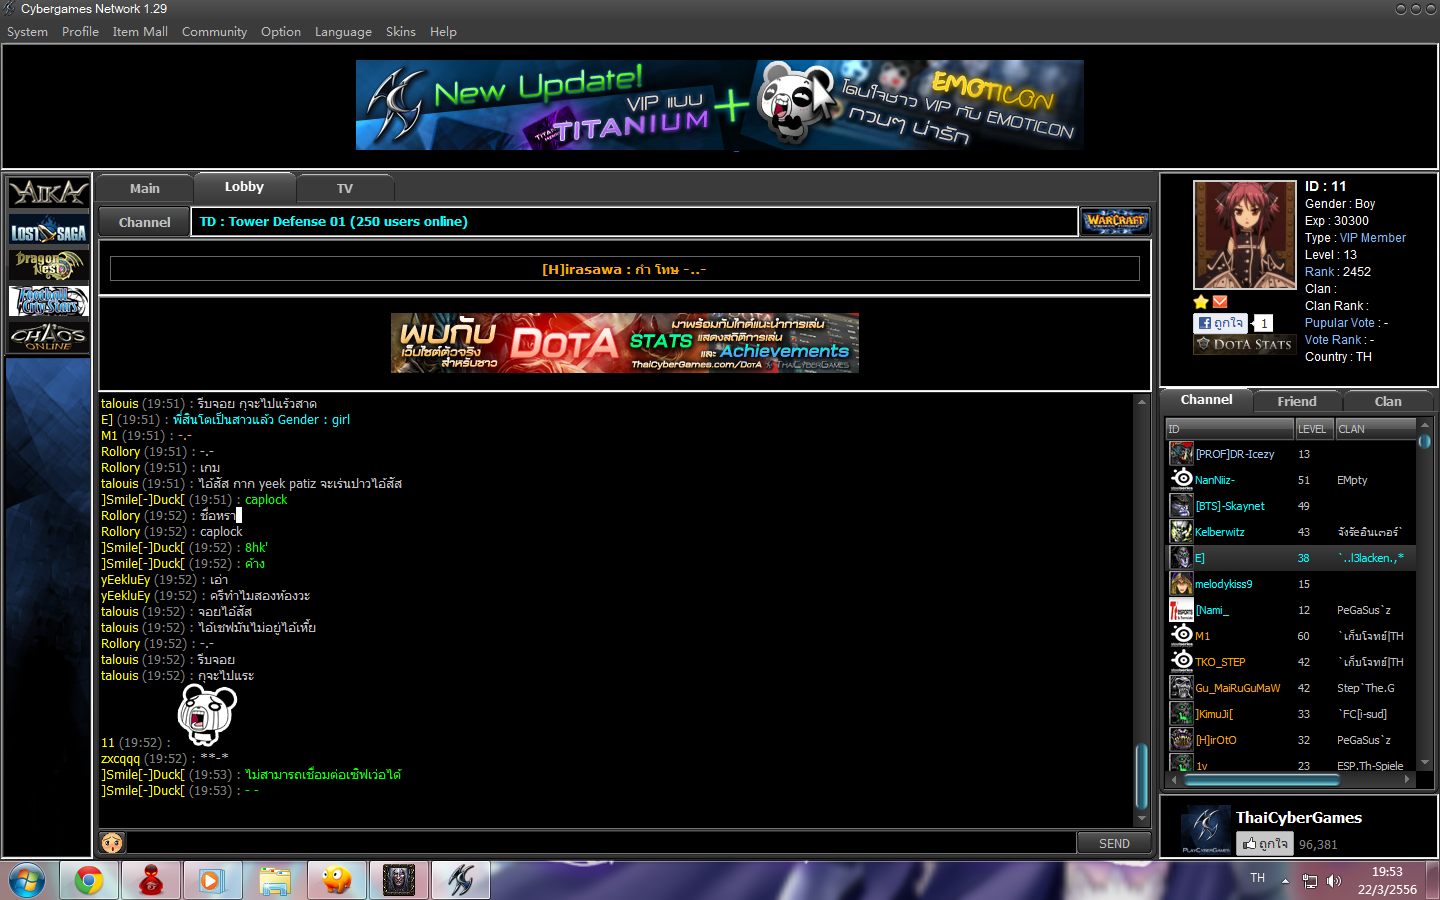Click the DotA Stats badge in profile
Viewport: 1440px width, 900px height.
pyautogui.click(x=1244, y=344)
